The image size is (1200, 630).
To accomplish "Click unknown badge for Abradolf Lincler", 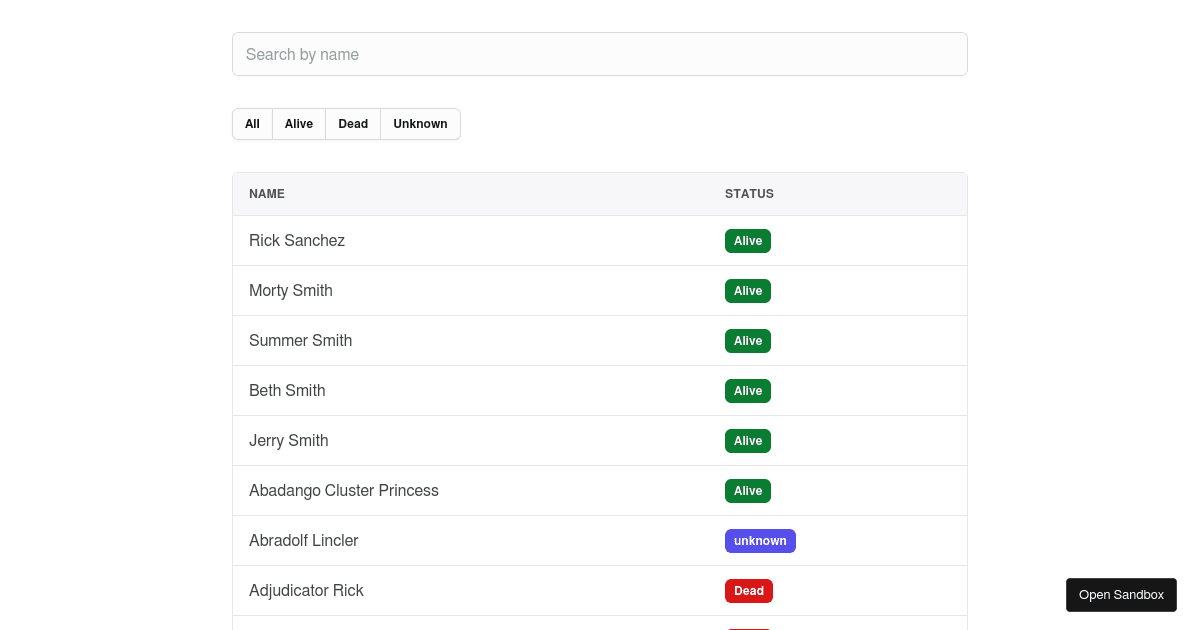I will pyautogui.click(x=760, y=541).
